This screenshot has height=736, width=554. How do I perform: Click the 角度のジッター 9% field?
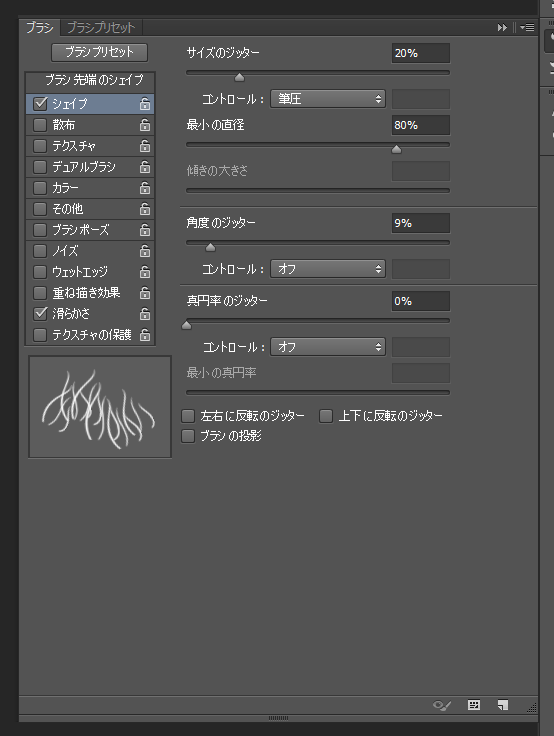[x=421, y=223]
